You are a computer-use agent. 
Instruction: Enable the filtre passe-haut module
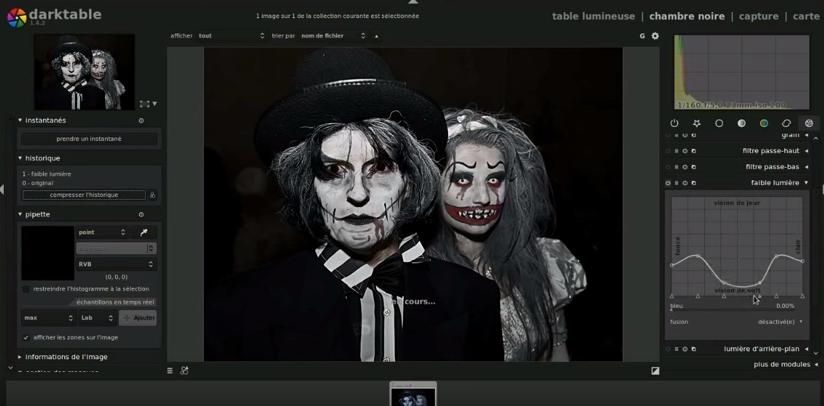(668, 151)
